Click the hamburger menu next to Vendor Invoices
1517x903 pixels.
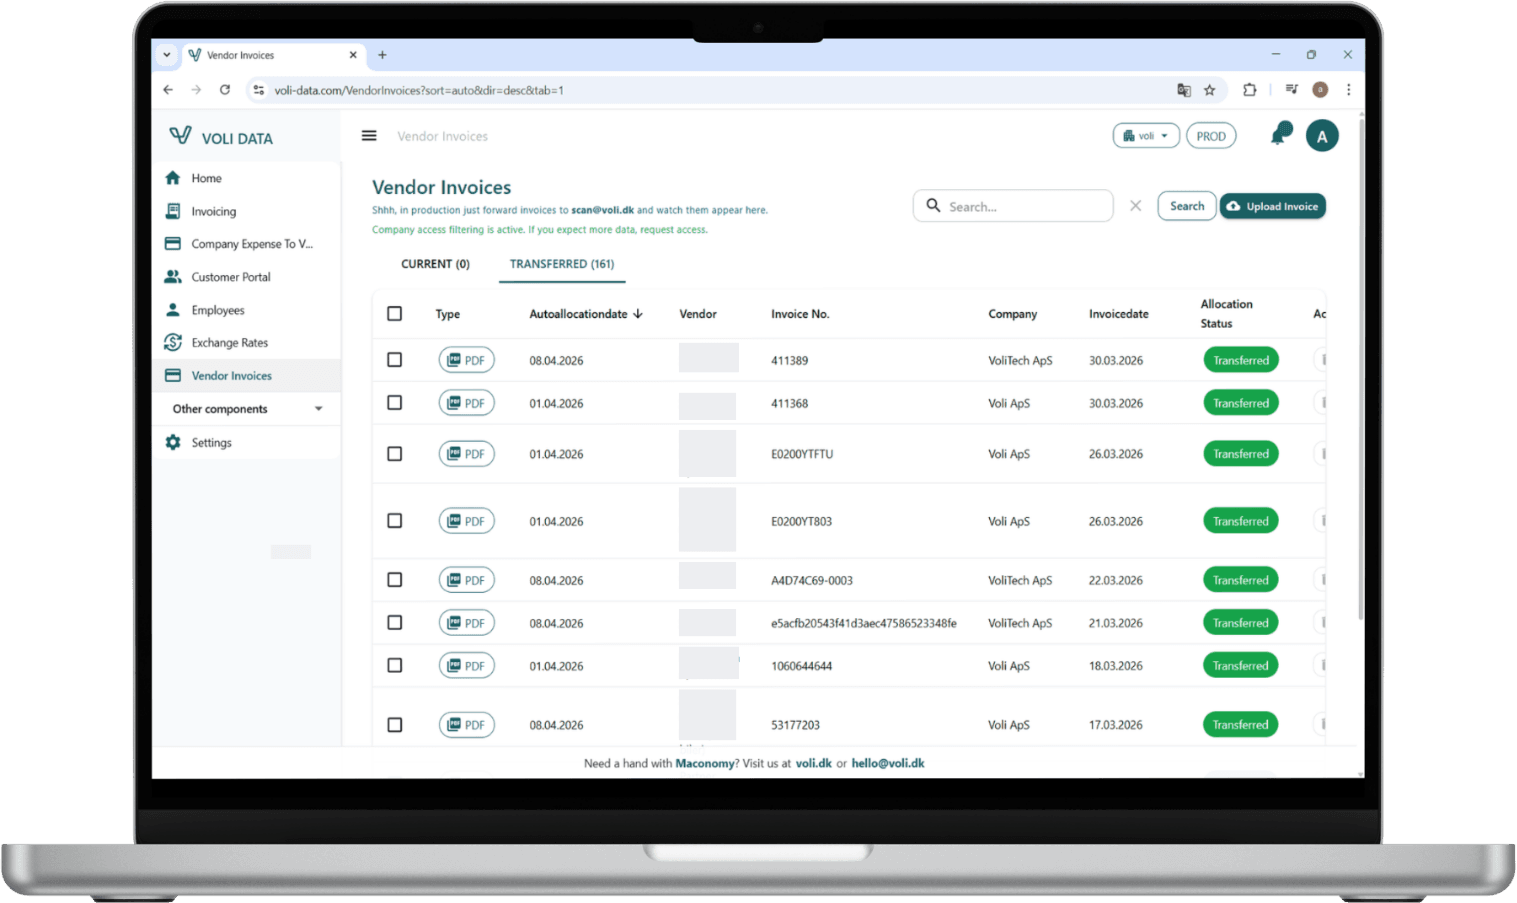[369, 135]
